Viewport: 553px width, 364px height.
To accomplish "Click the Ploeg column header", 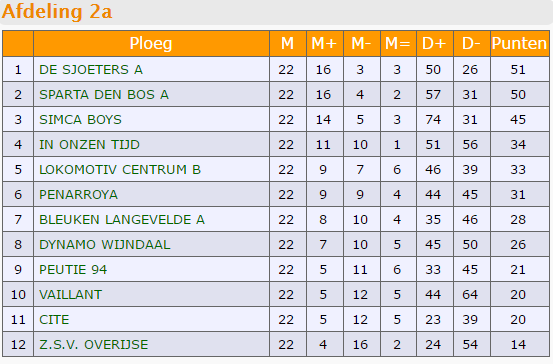I will 151,44.
